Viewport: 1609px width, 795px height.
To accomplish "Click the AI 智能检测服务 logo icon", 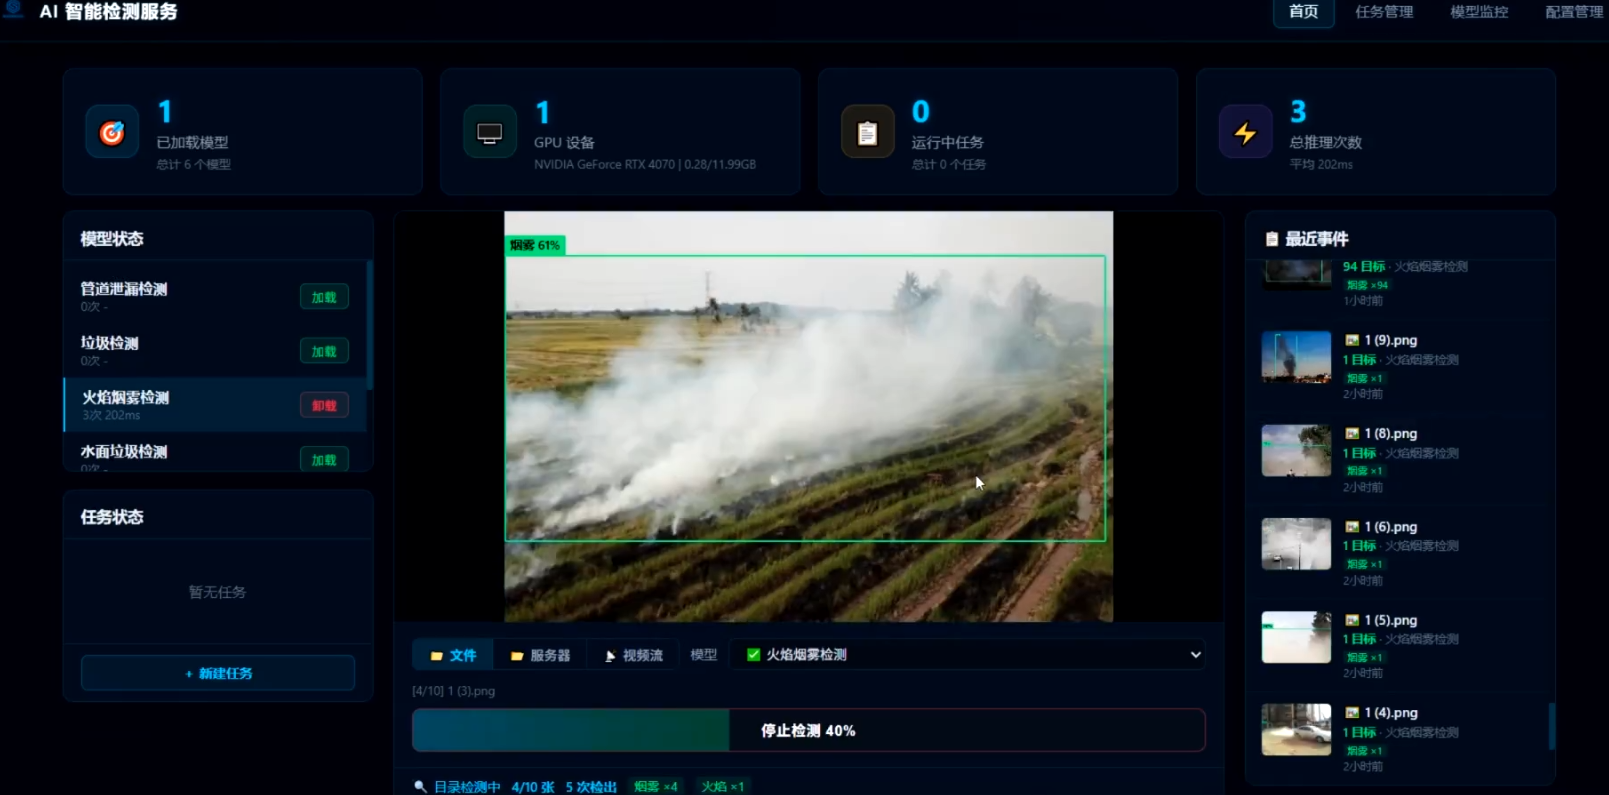I will click(x=14, y=9).
